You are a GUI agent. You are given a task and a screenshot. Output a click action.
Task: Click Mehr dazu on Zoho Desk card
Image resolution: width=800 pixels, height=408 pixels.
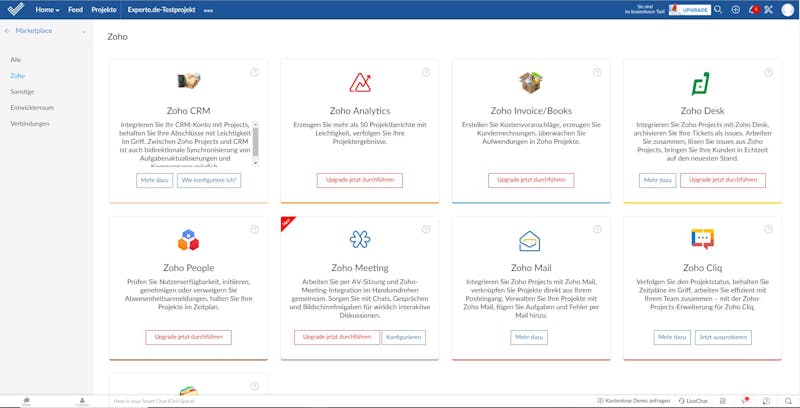point(658,181)
